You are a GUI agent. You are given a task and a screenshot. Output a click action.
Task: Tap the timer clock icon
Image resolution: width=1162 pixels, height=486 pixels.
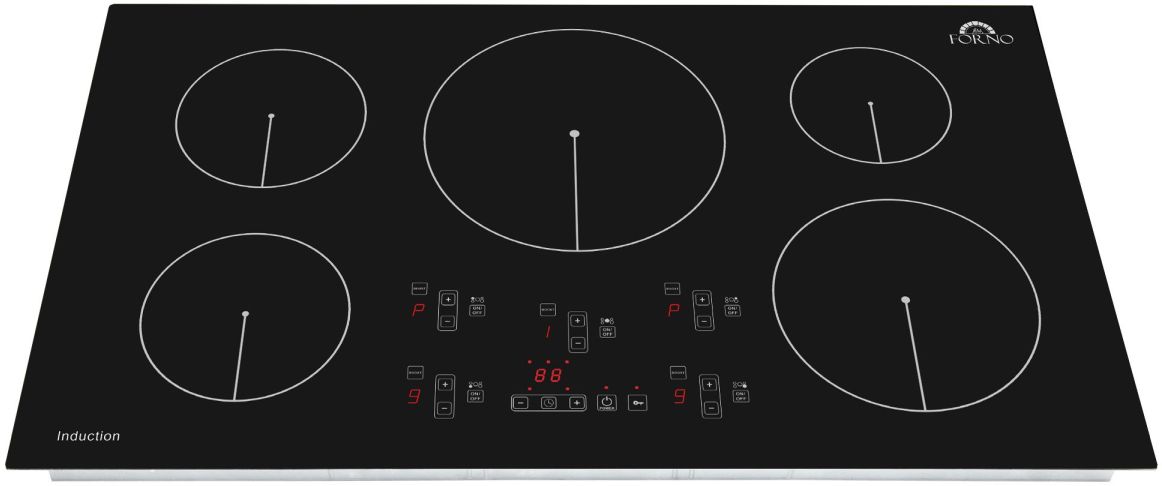[548, 403]
